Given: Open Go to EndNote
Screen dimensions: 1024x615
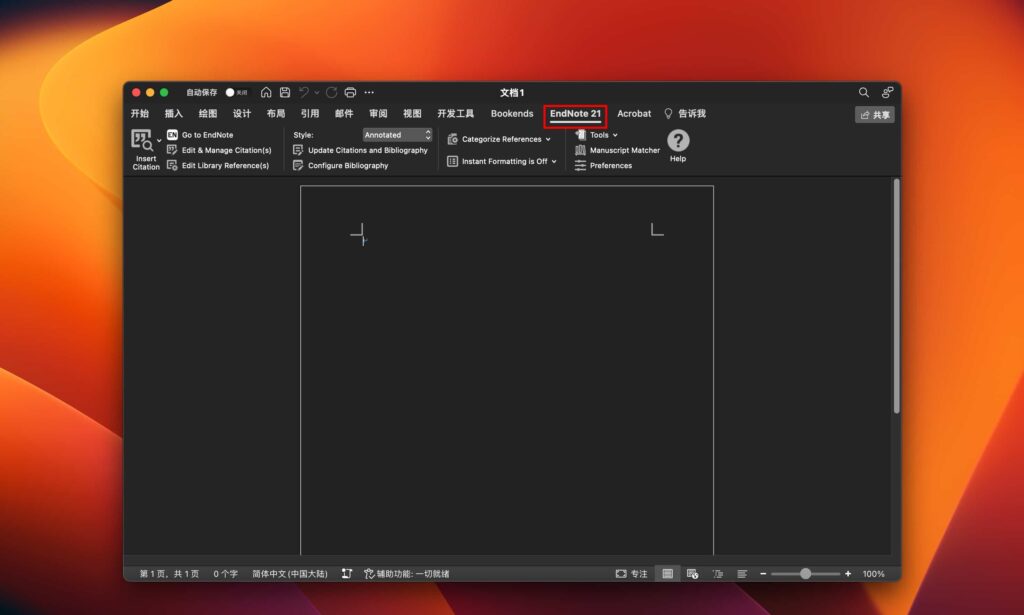Looking at the screenshot, I should point(207,133).
